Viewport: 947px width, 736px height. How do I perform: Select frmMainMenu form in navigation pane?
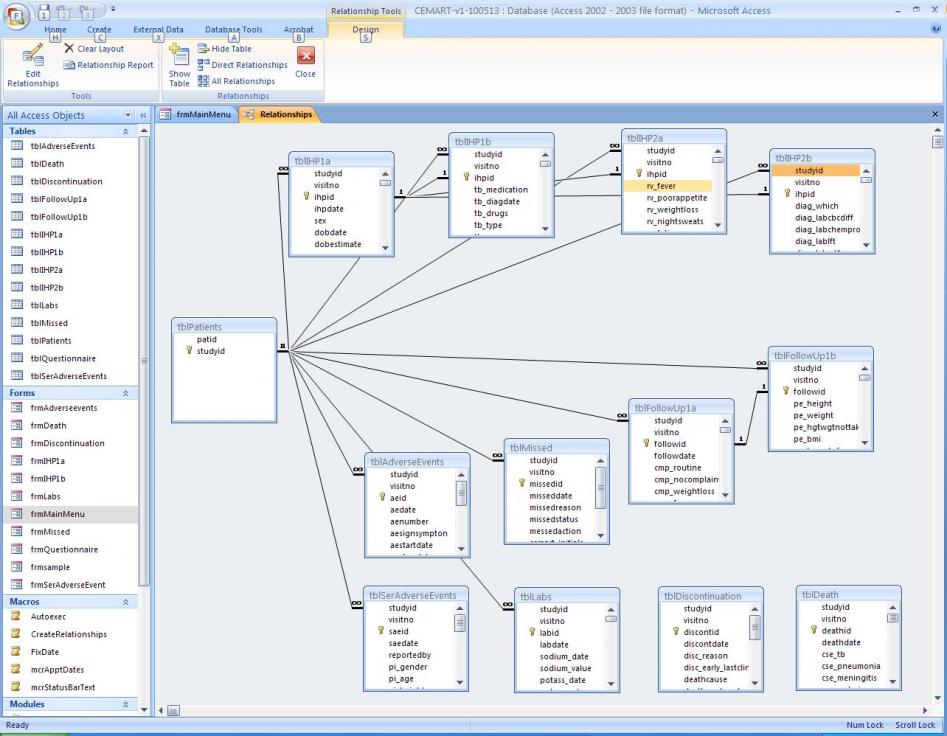[71, 514]
